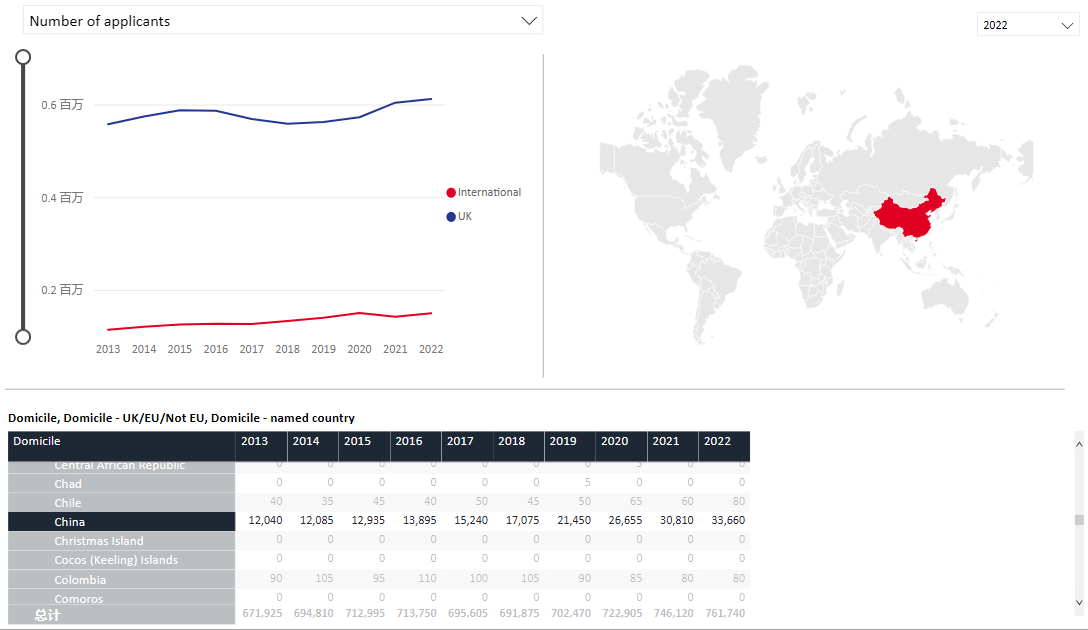The height and width of the screenshot is (630, 1088).
Task: Open the Number of applicants dropdown
Action: (x=282, y=21)
